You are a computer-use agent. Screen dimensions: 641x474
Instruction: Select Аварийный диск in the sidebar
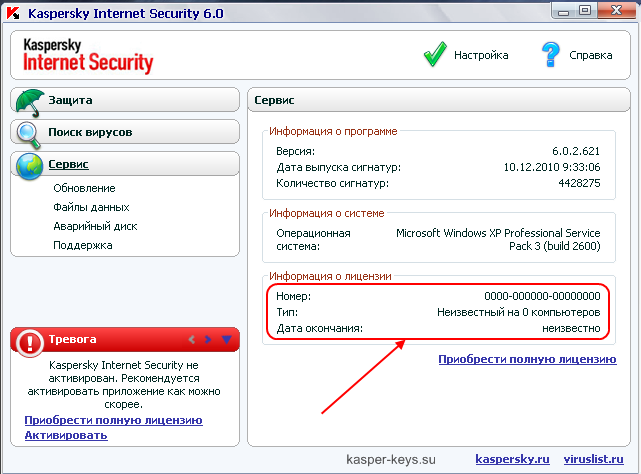[x=95, y=226]
